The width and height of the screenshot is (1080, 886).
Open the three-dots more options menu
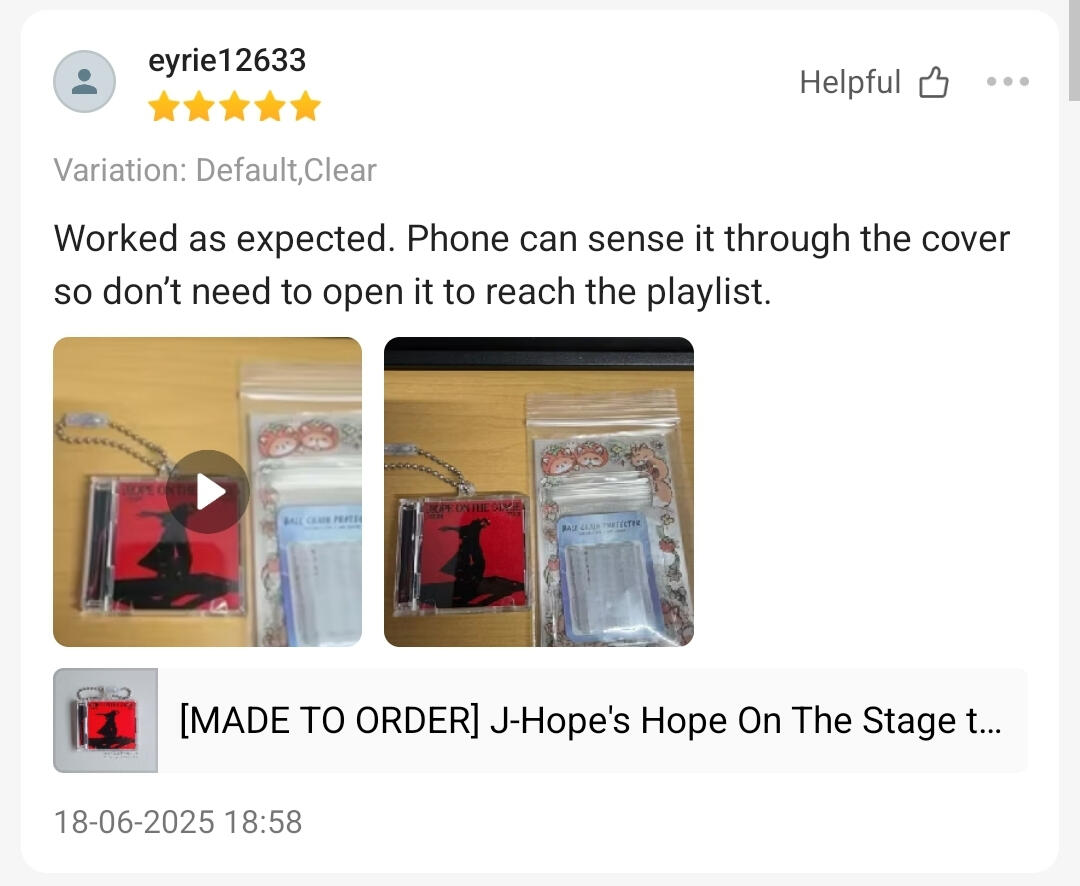click(1008, 81)
